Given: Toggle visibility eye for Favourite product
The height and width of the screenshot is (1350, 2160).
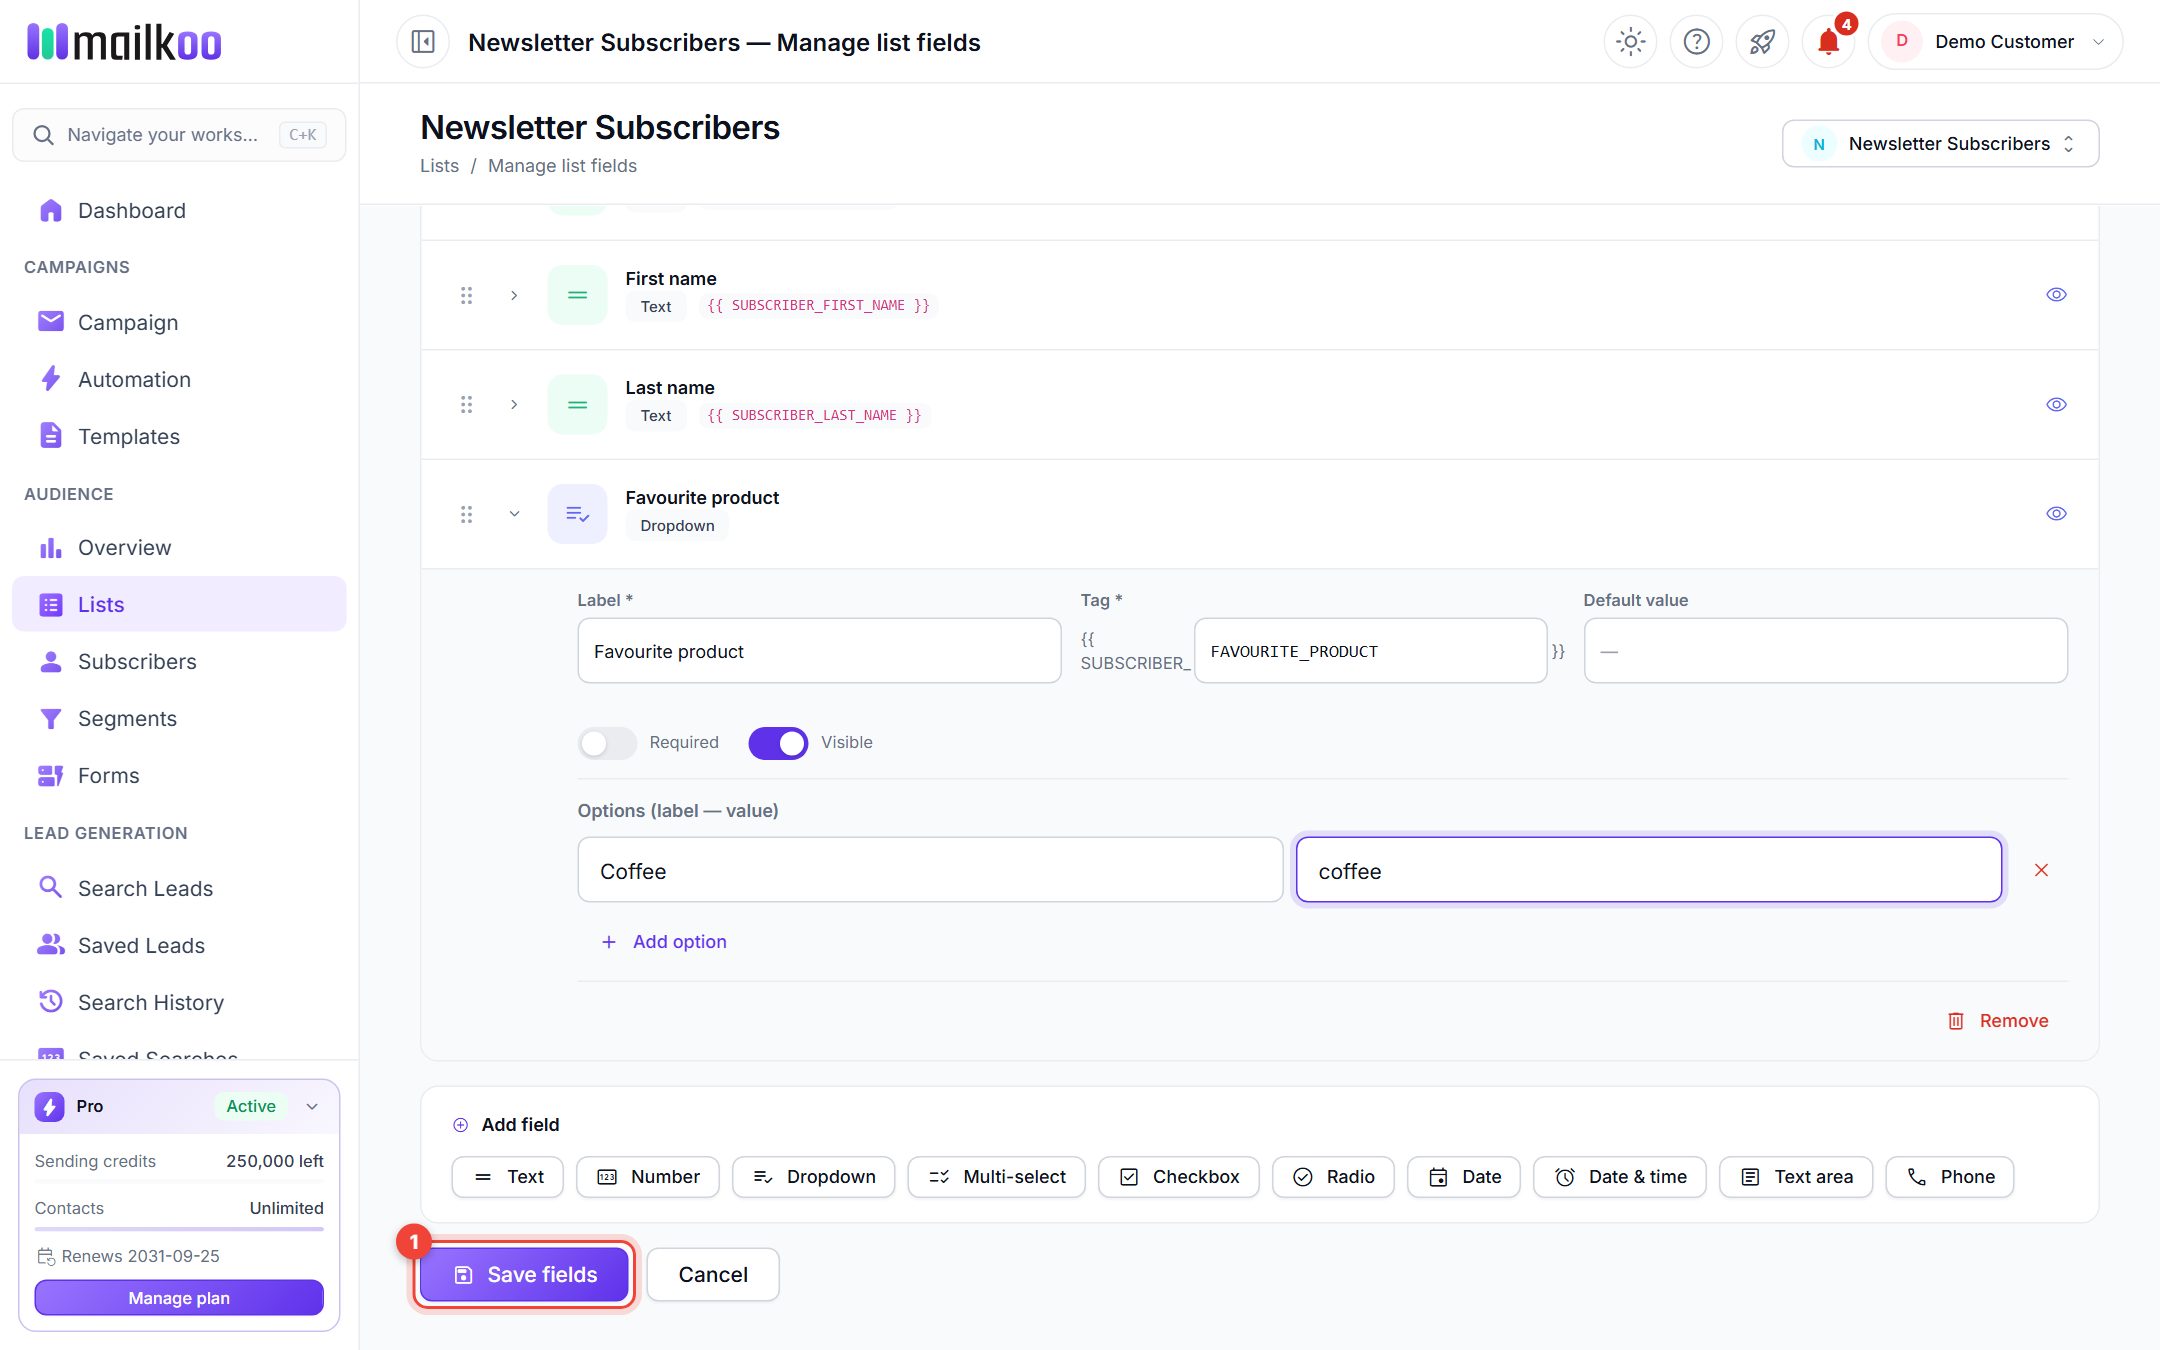Looking at the screenshot, I should pyautogui.click(x=2056, y=514).
